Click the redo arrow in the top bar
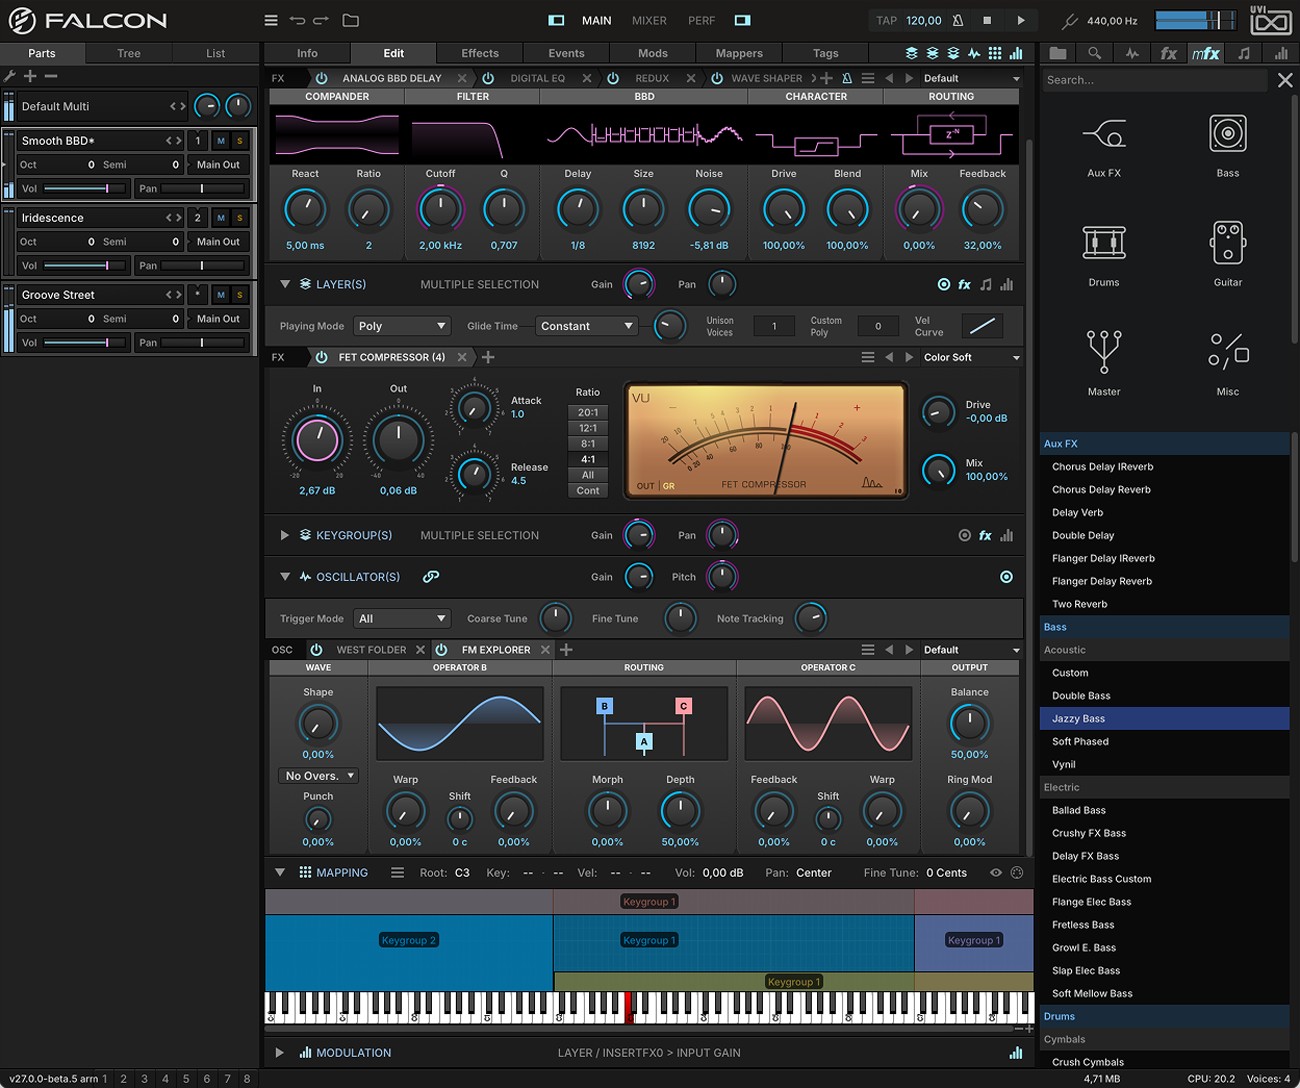 pyautogui.click(x=321, y=20)
